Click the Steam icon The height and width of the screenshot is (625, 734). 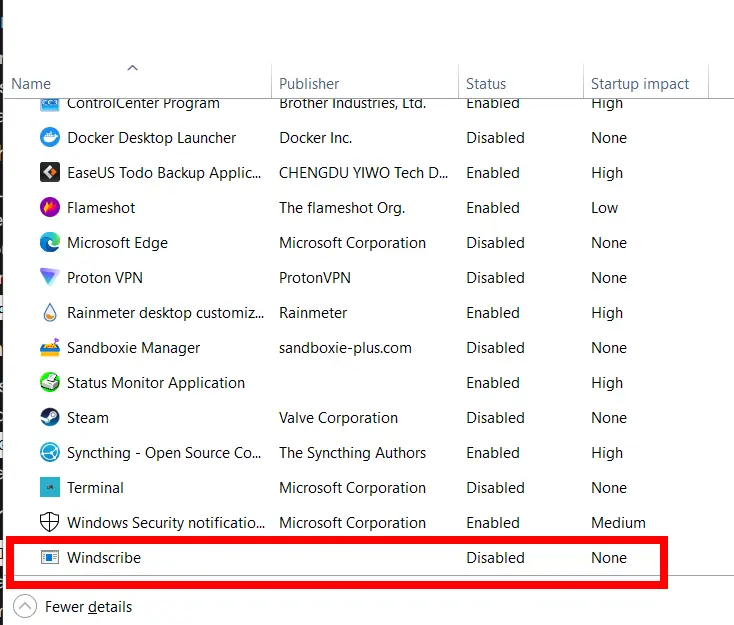pyautogui.click(x=49, y=418)
